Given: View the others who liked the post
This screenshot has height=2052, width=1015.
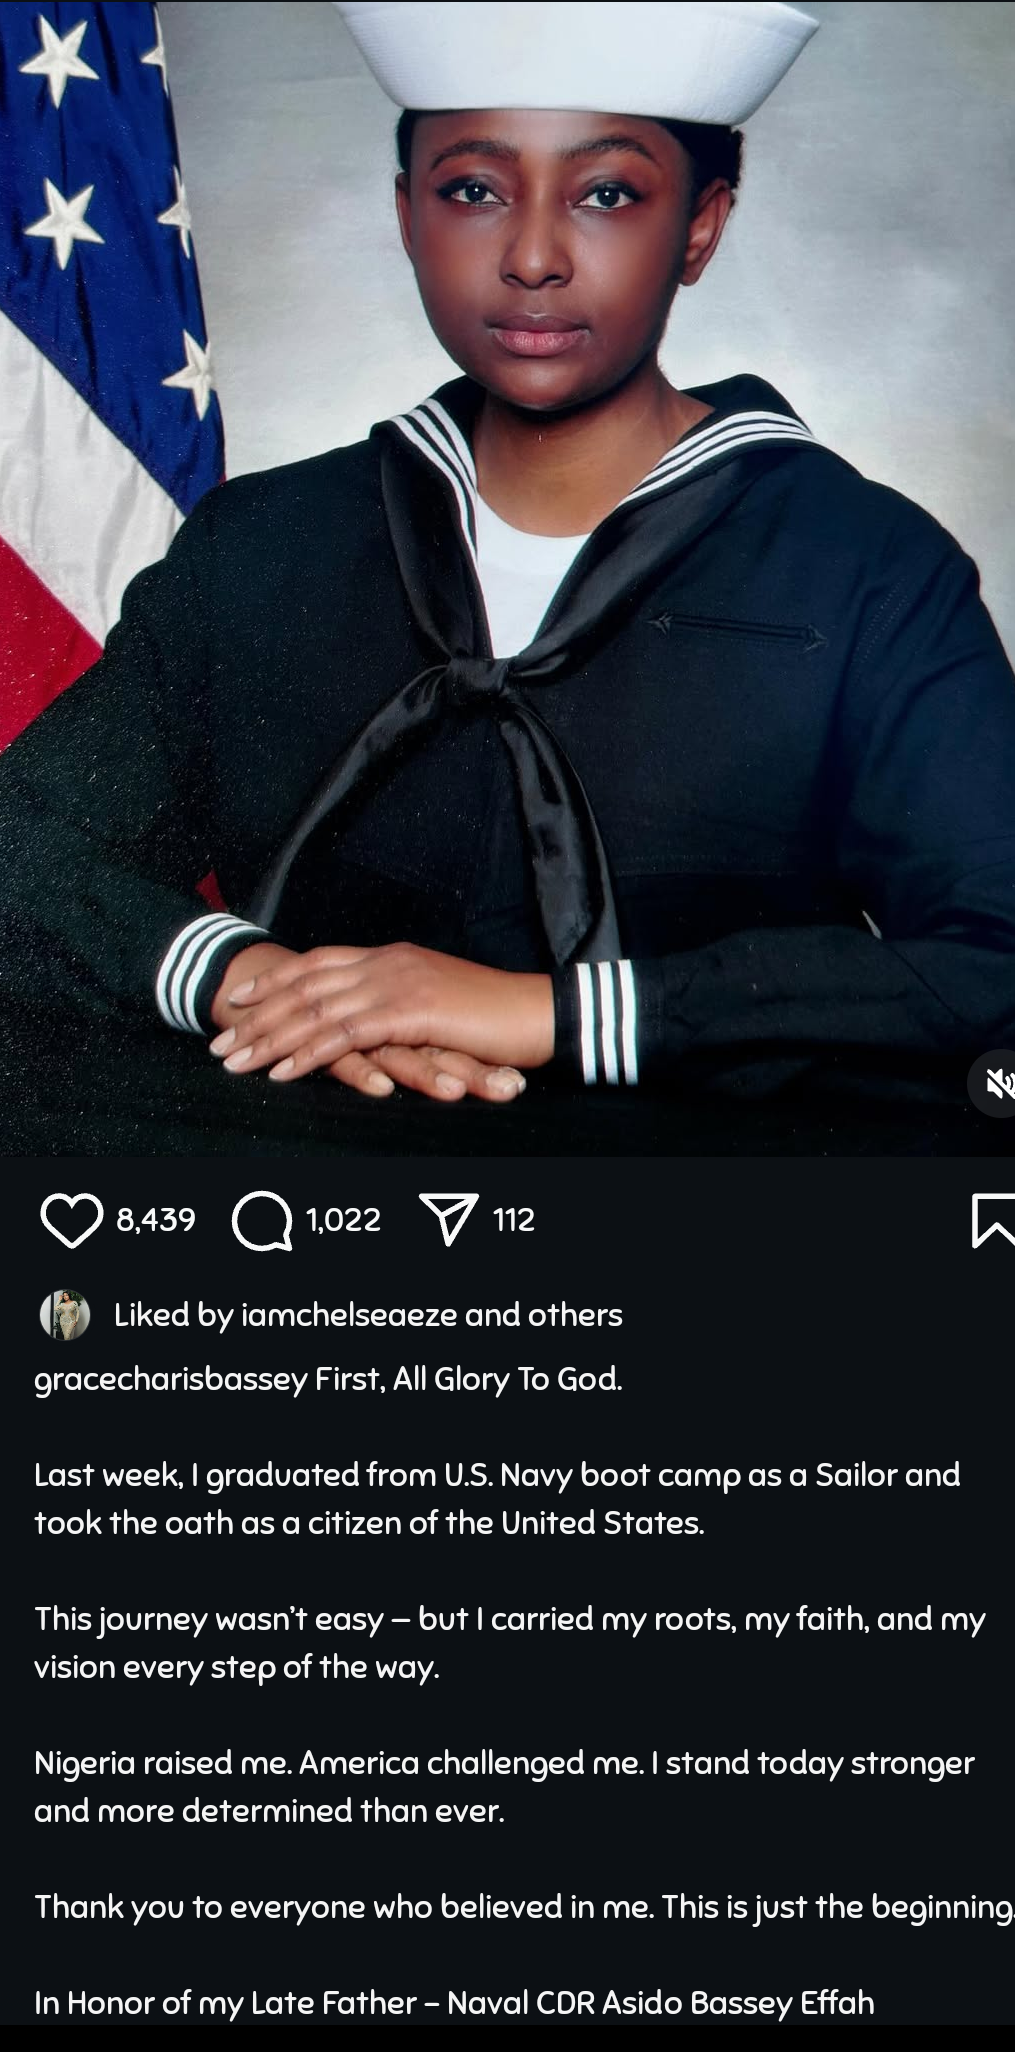Looking at the screenshot, I should coord(575,1314).
